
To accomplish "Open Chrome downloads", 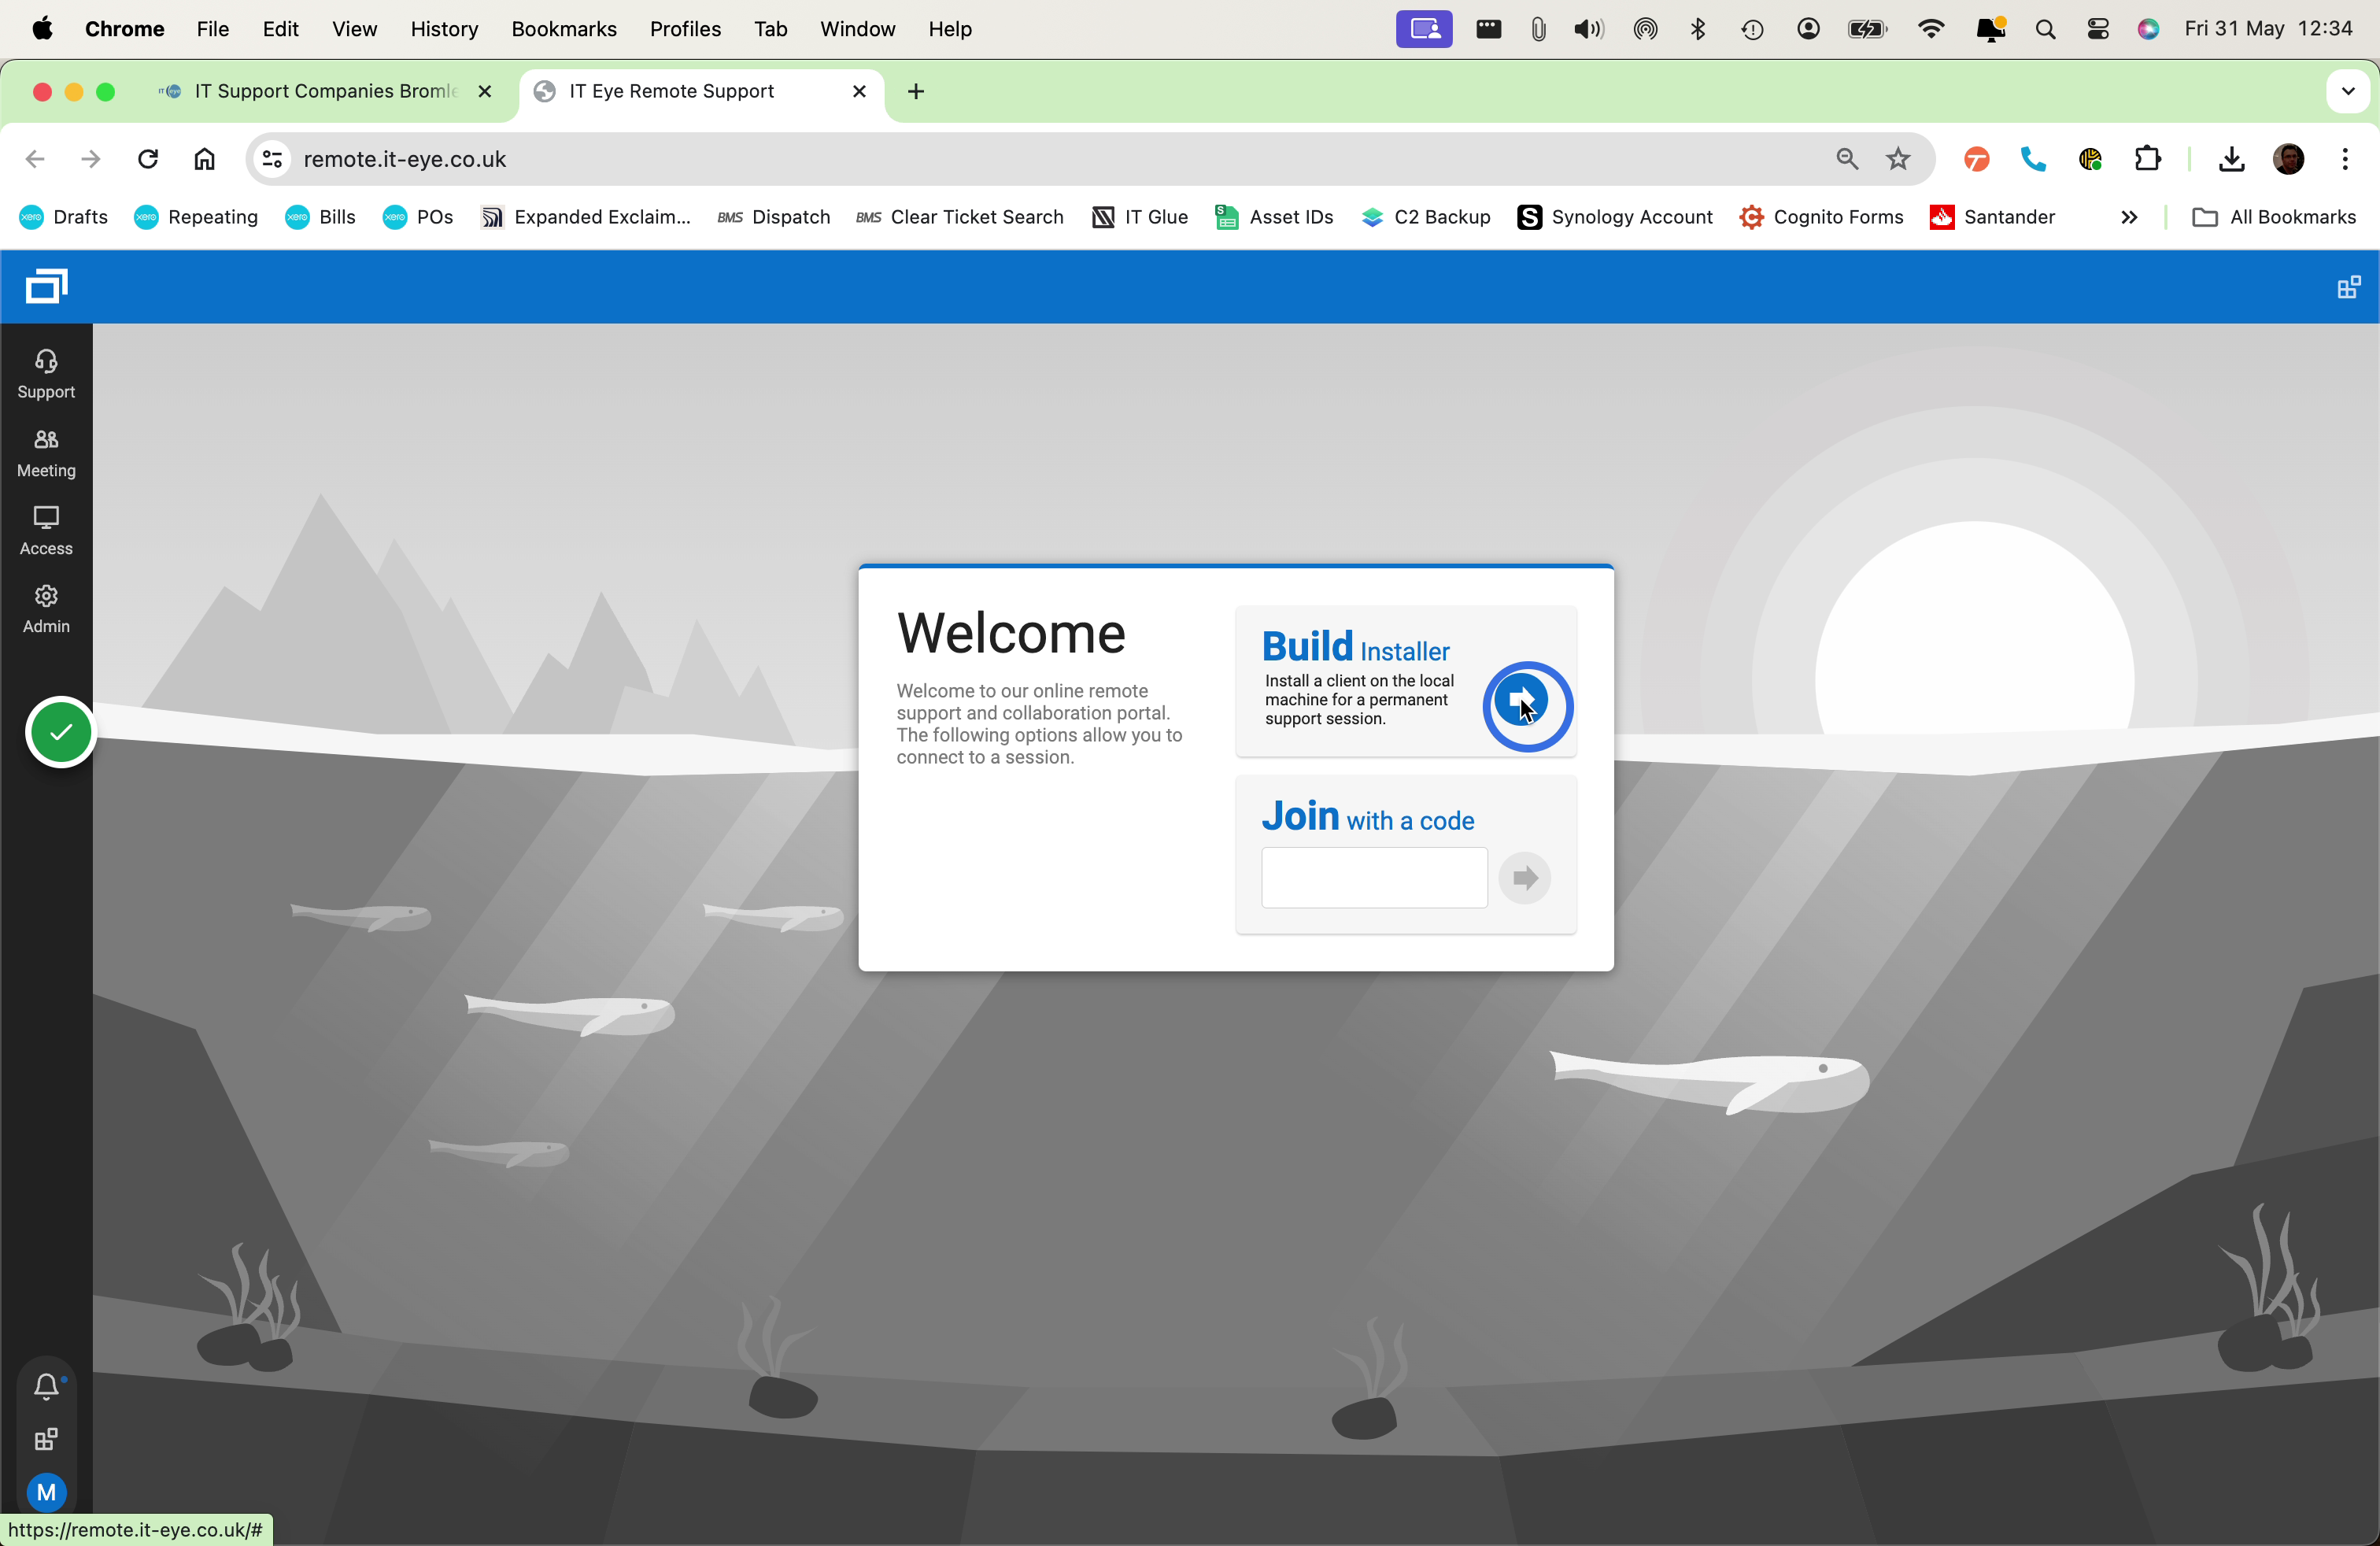I will (2231, 159).
